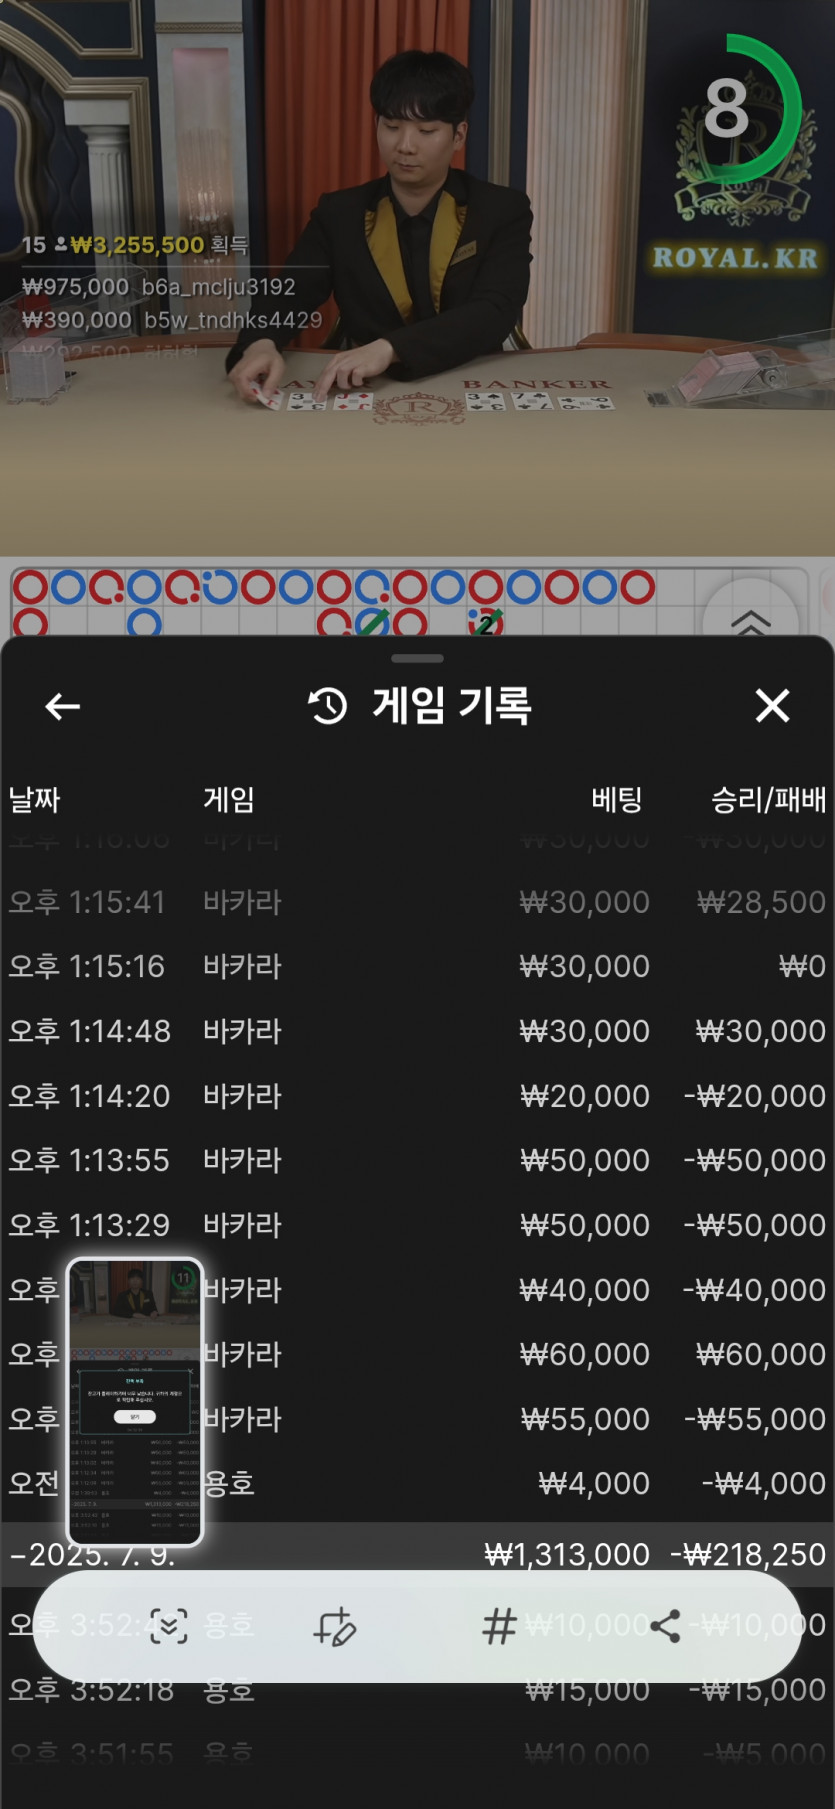Click the ₩1,313,000 daily bet total

pyautogui.click(x=567, y=1555)
